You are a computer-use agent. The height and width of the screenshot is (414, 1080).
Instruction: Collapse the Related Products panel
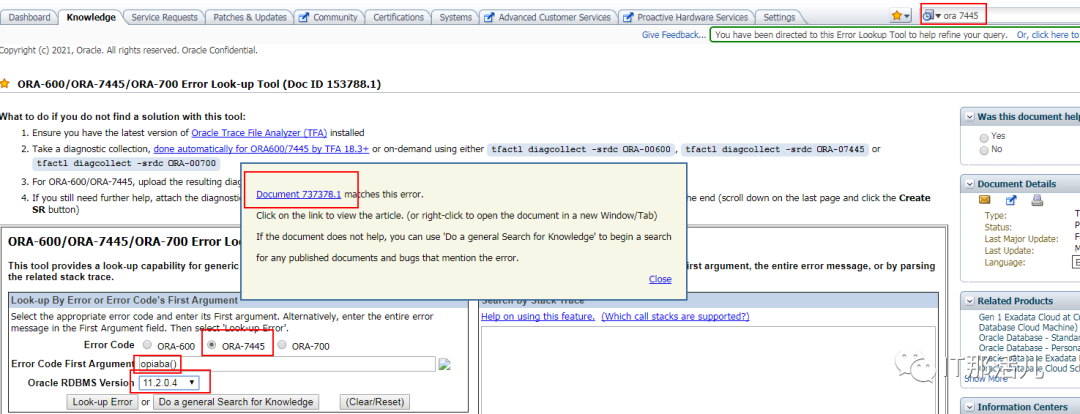click(970, 301)
